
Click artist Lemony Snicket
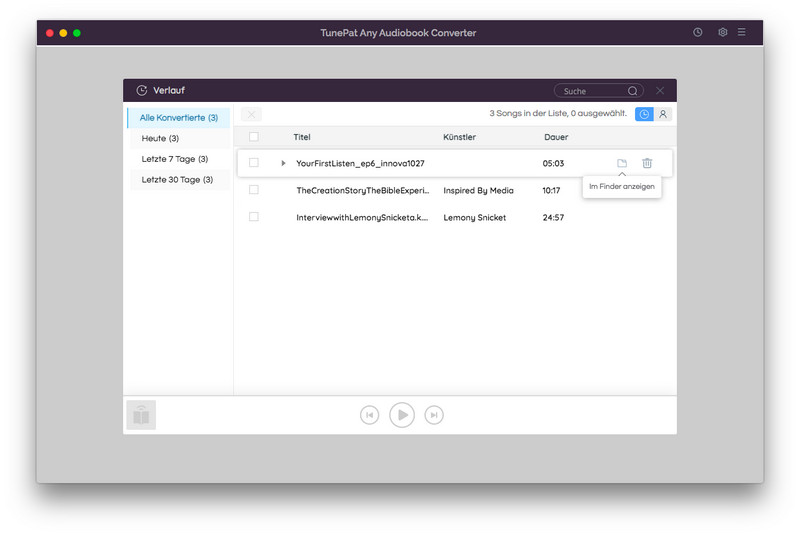pos(474,218)
